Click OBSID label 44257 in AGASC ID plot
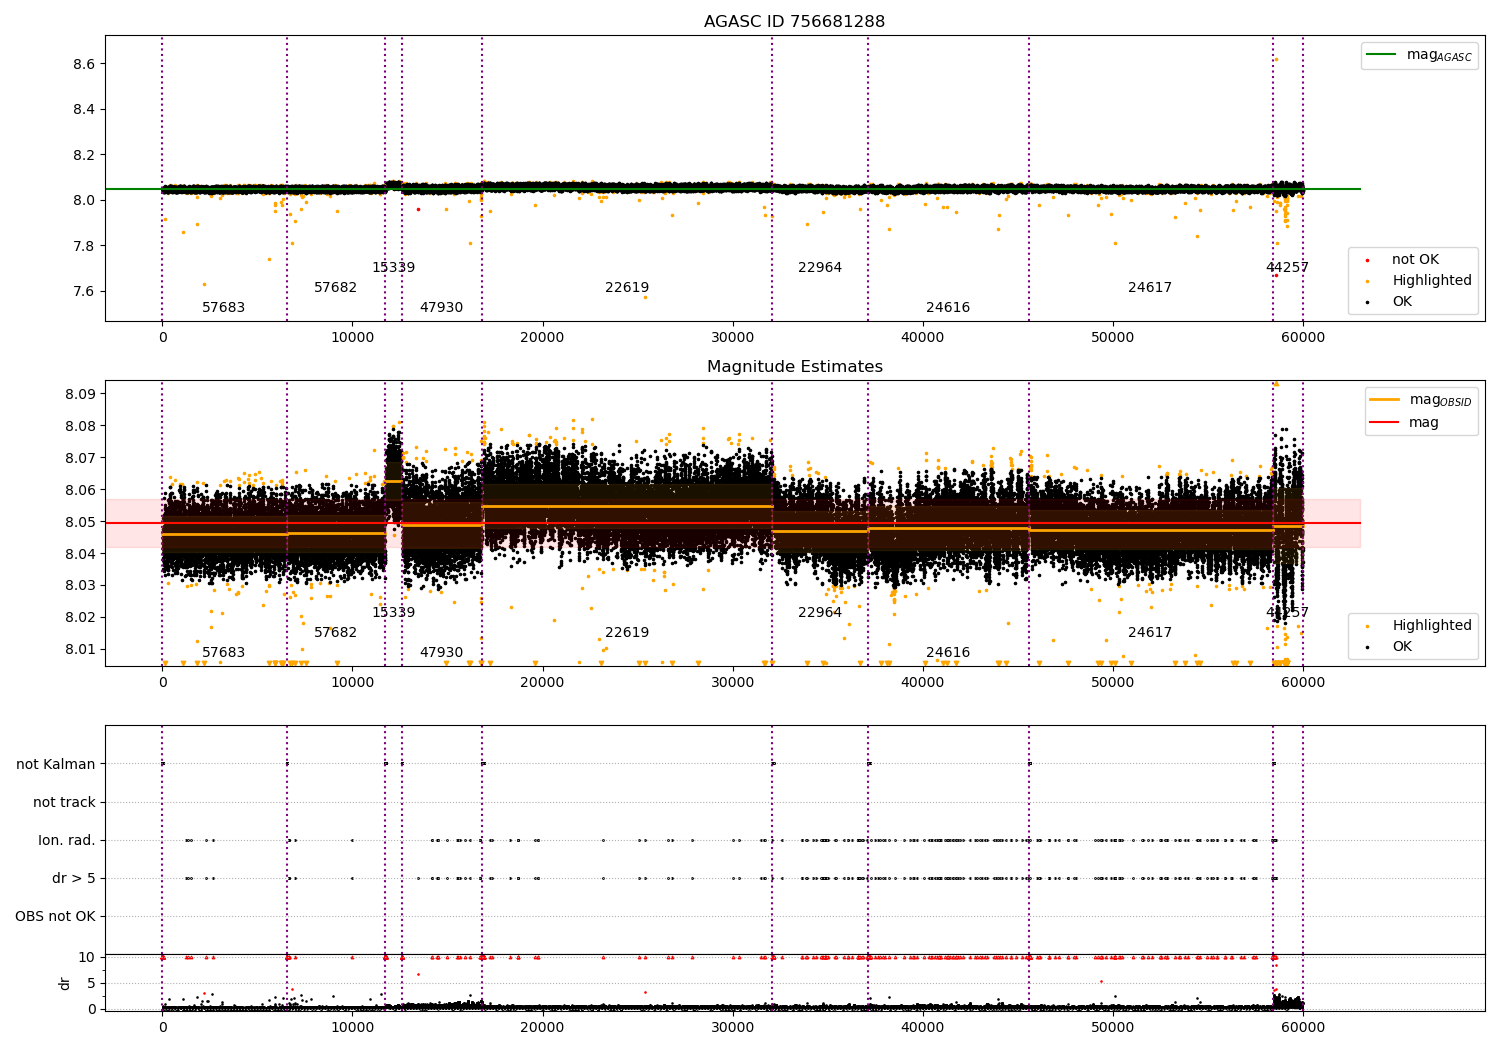 (1287, 268)
